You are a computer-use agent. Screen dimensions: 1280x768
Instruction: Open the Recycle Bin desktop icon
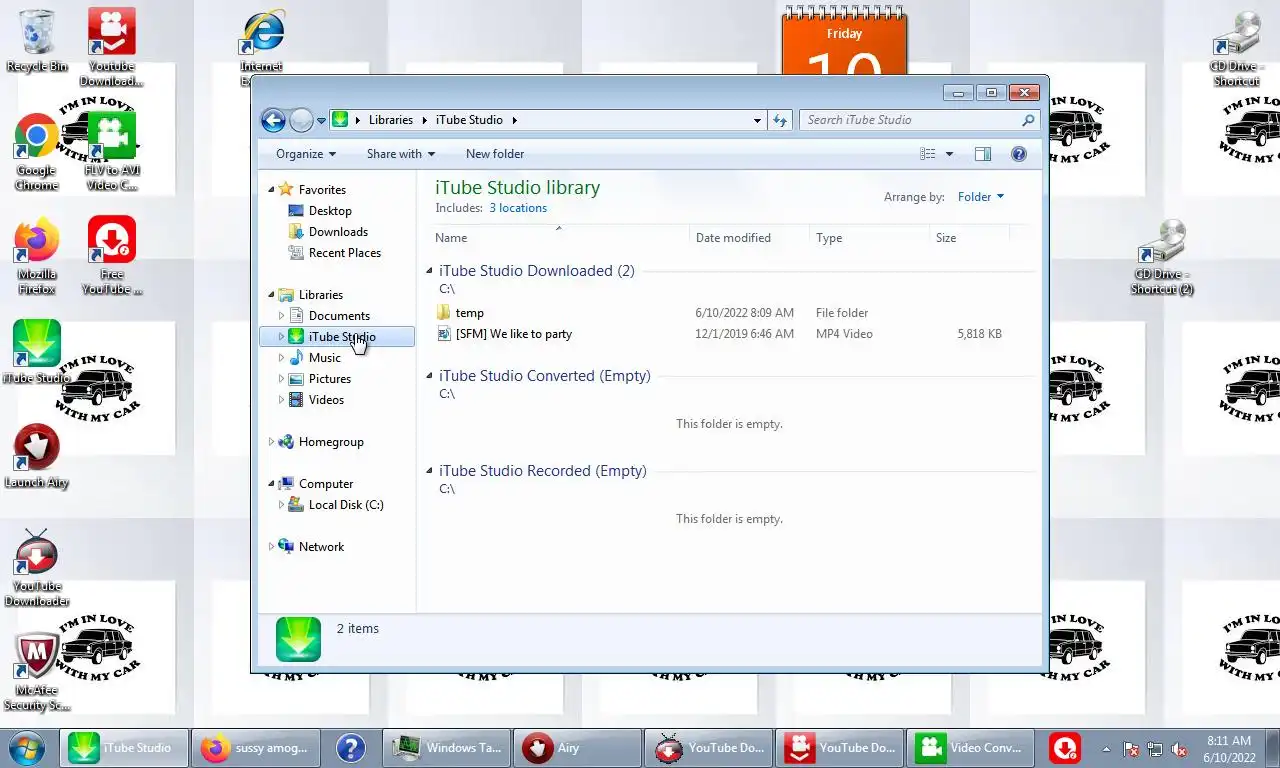pyautogui.click(x=37, y=40)
